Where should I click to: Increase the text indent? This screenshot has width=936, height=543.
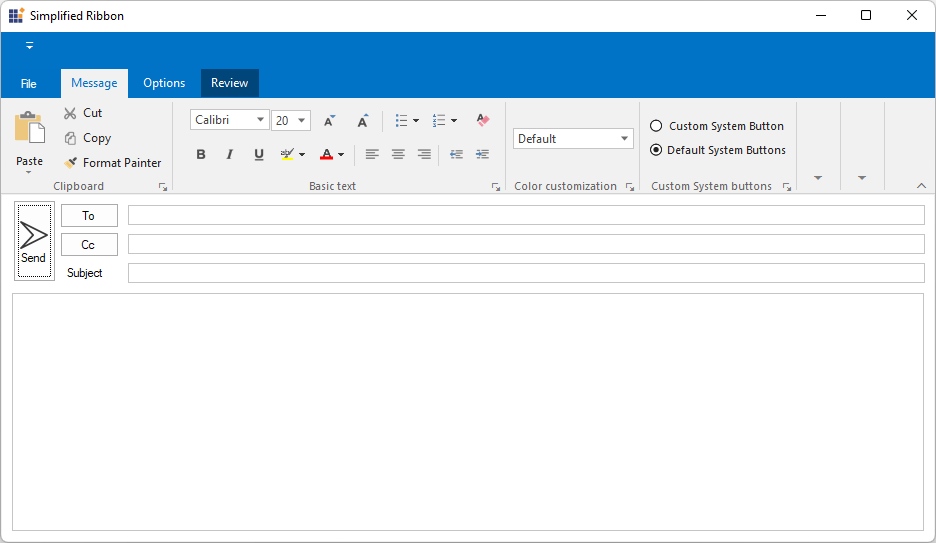pos(482,154)
